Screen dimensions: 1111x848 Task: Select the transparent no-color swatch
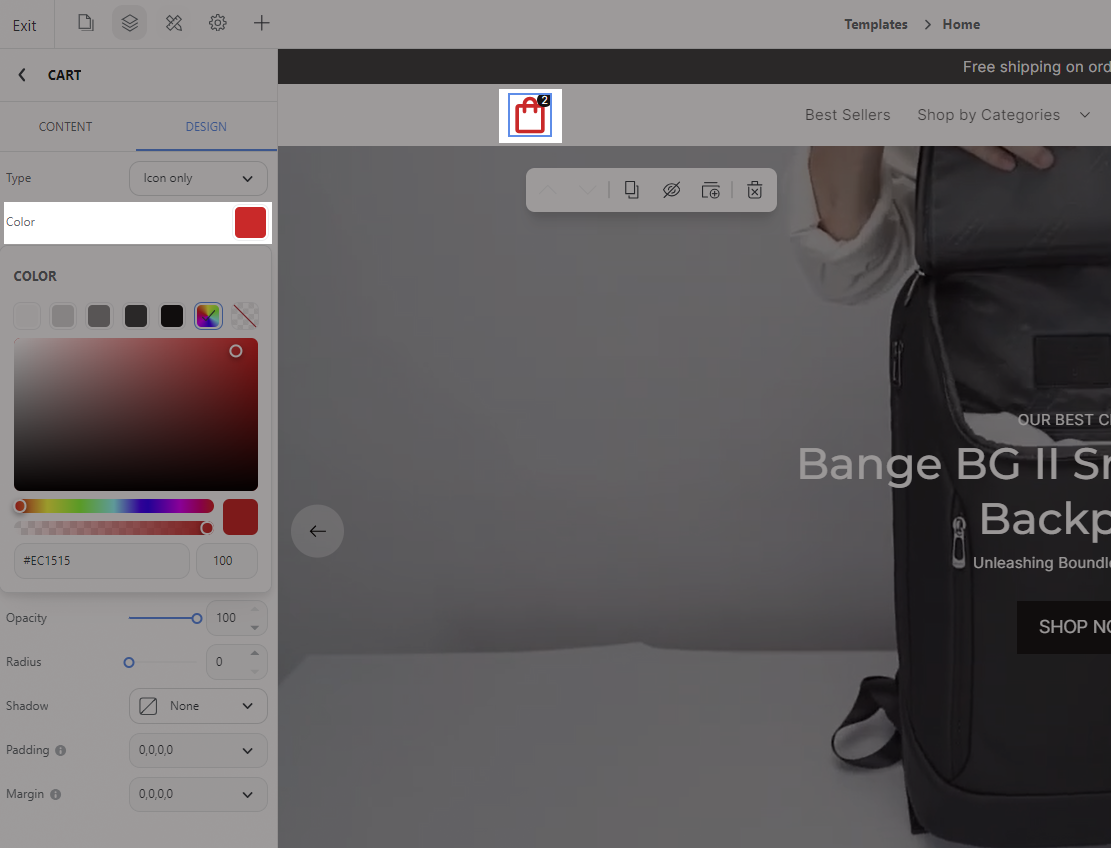(x=244, y=316)
